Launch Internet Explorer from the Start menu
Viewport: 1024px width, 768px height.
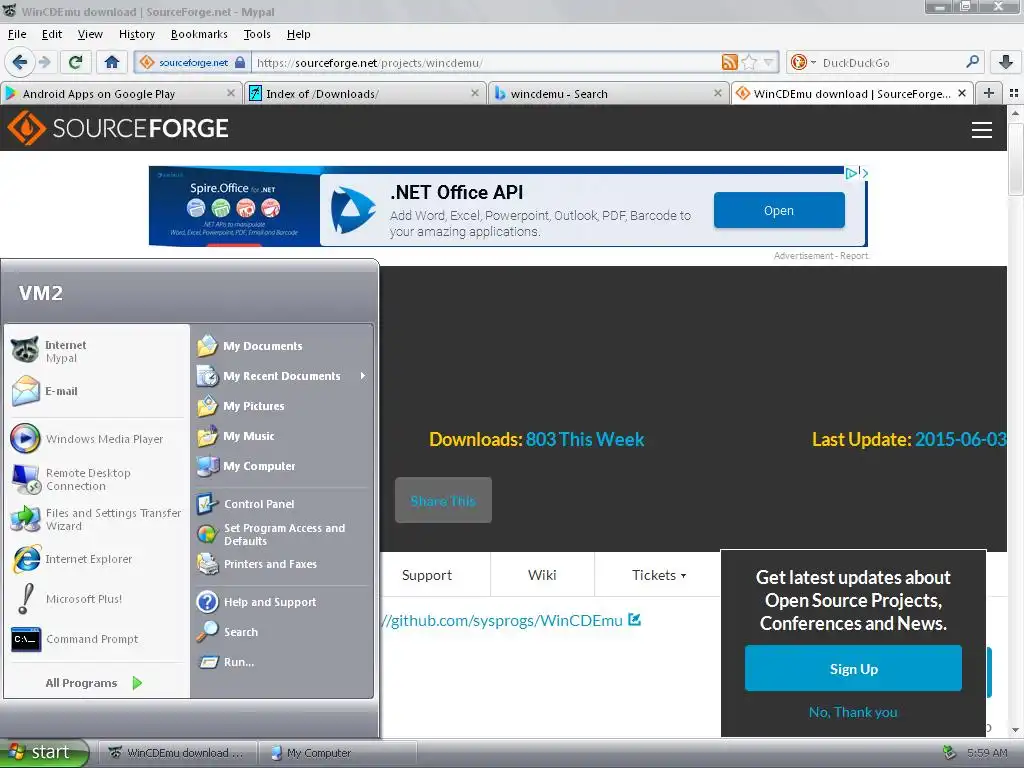point(97,559)
